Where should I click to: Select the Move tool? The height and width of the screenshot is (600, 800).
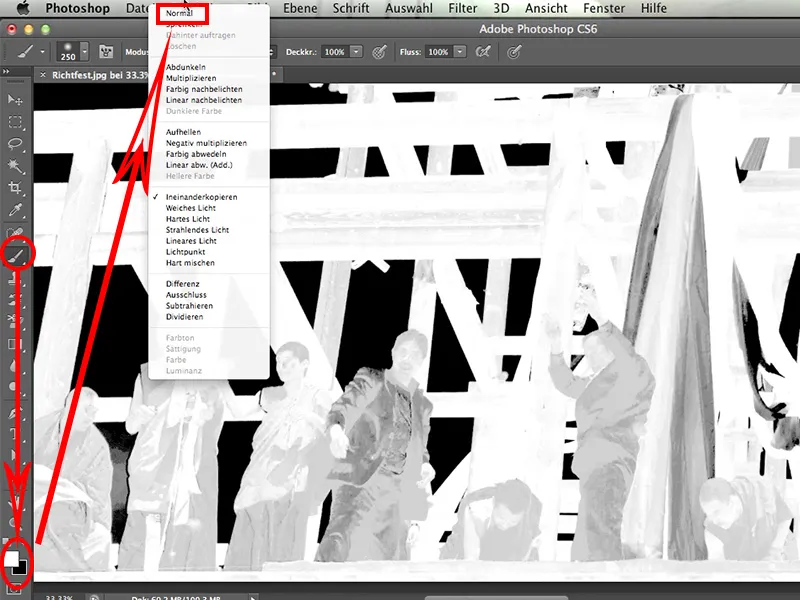[x=15, y=99]
